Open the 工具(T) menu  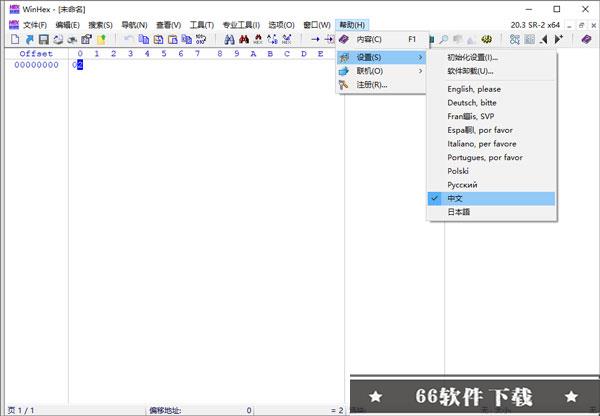[202, 25]
